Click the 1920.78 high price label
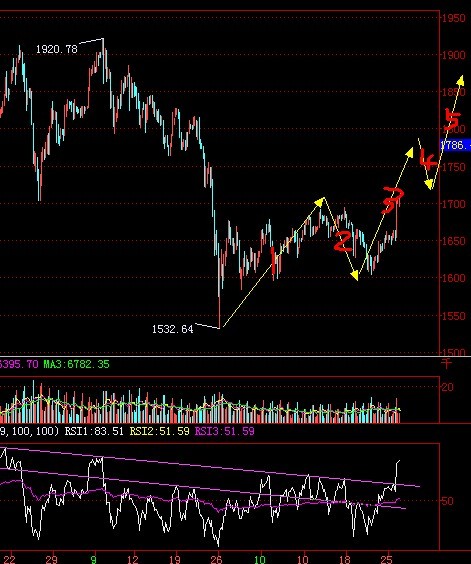 pos(57,49)
